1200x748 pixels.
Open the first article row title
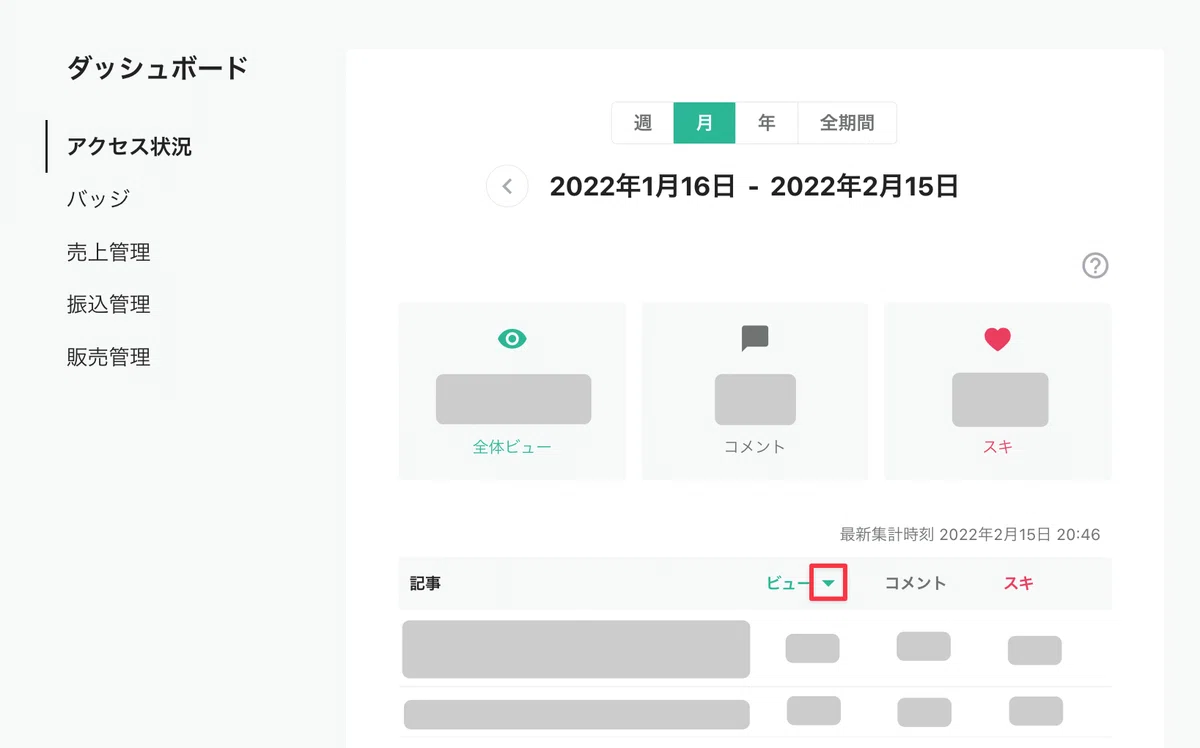pos(576,649)
